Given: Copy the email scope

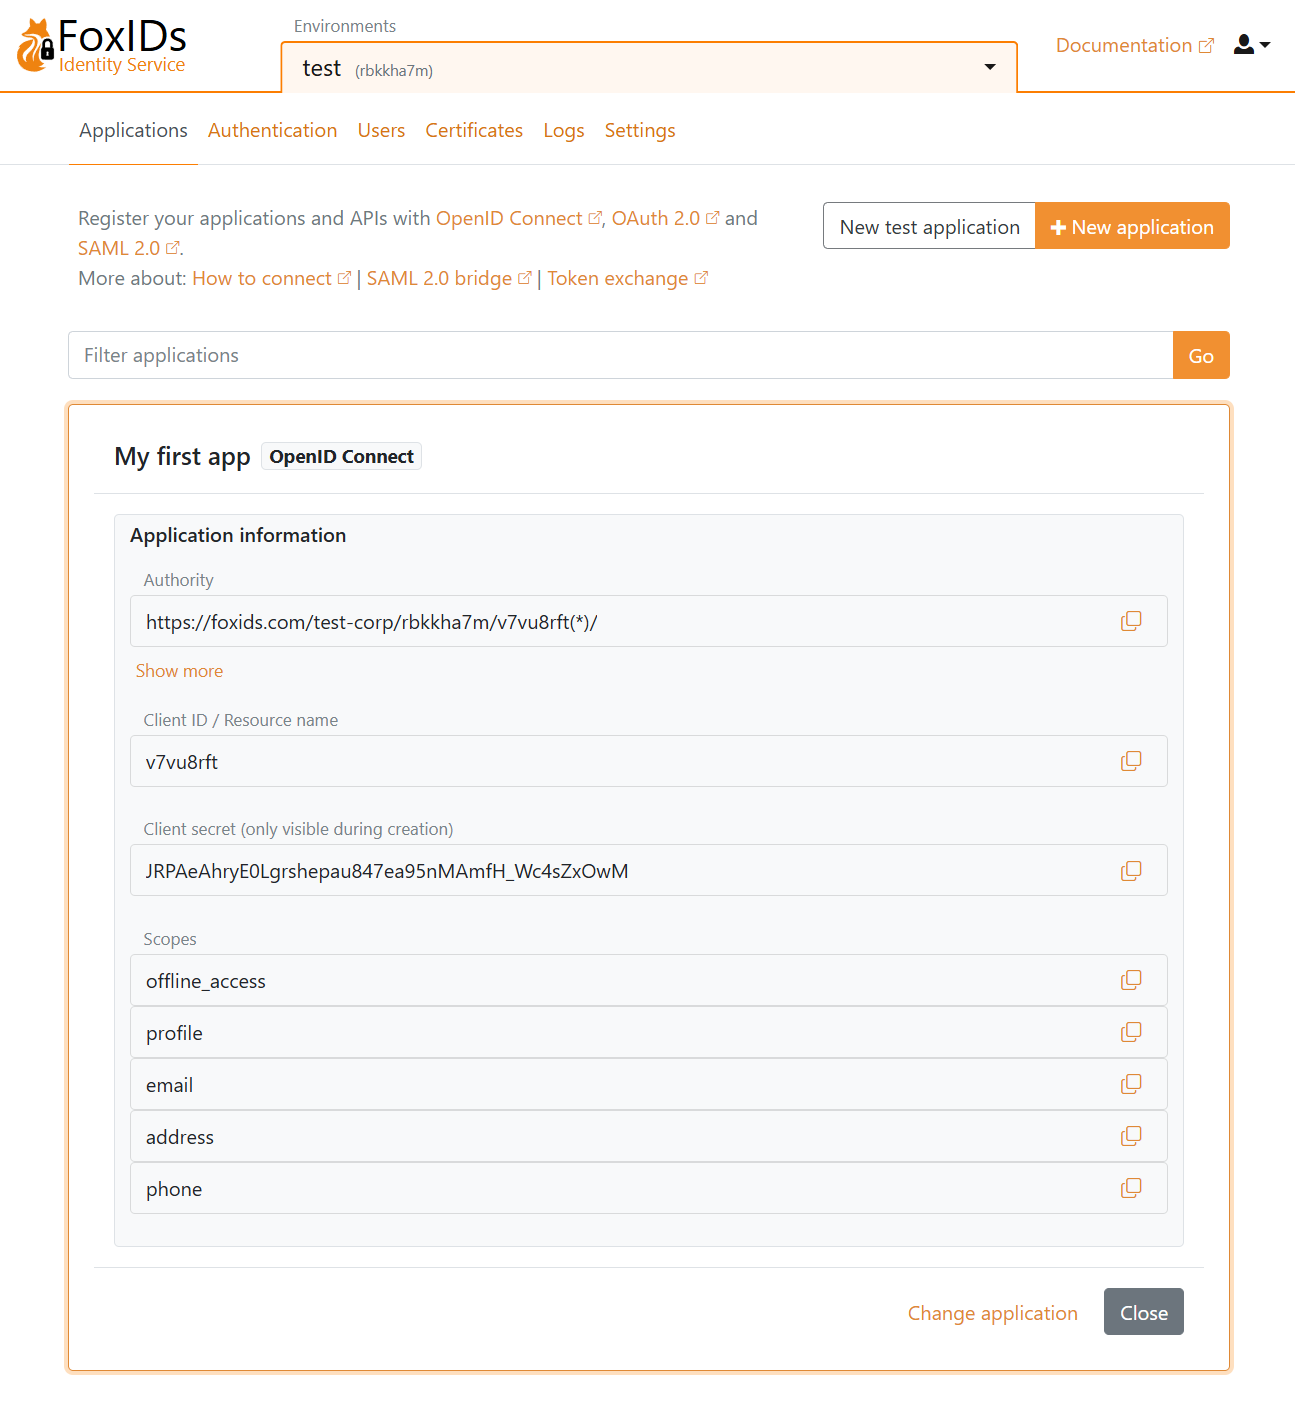Looking at the screenshot, I should tap(1131, 1084).
